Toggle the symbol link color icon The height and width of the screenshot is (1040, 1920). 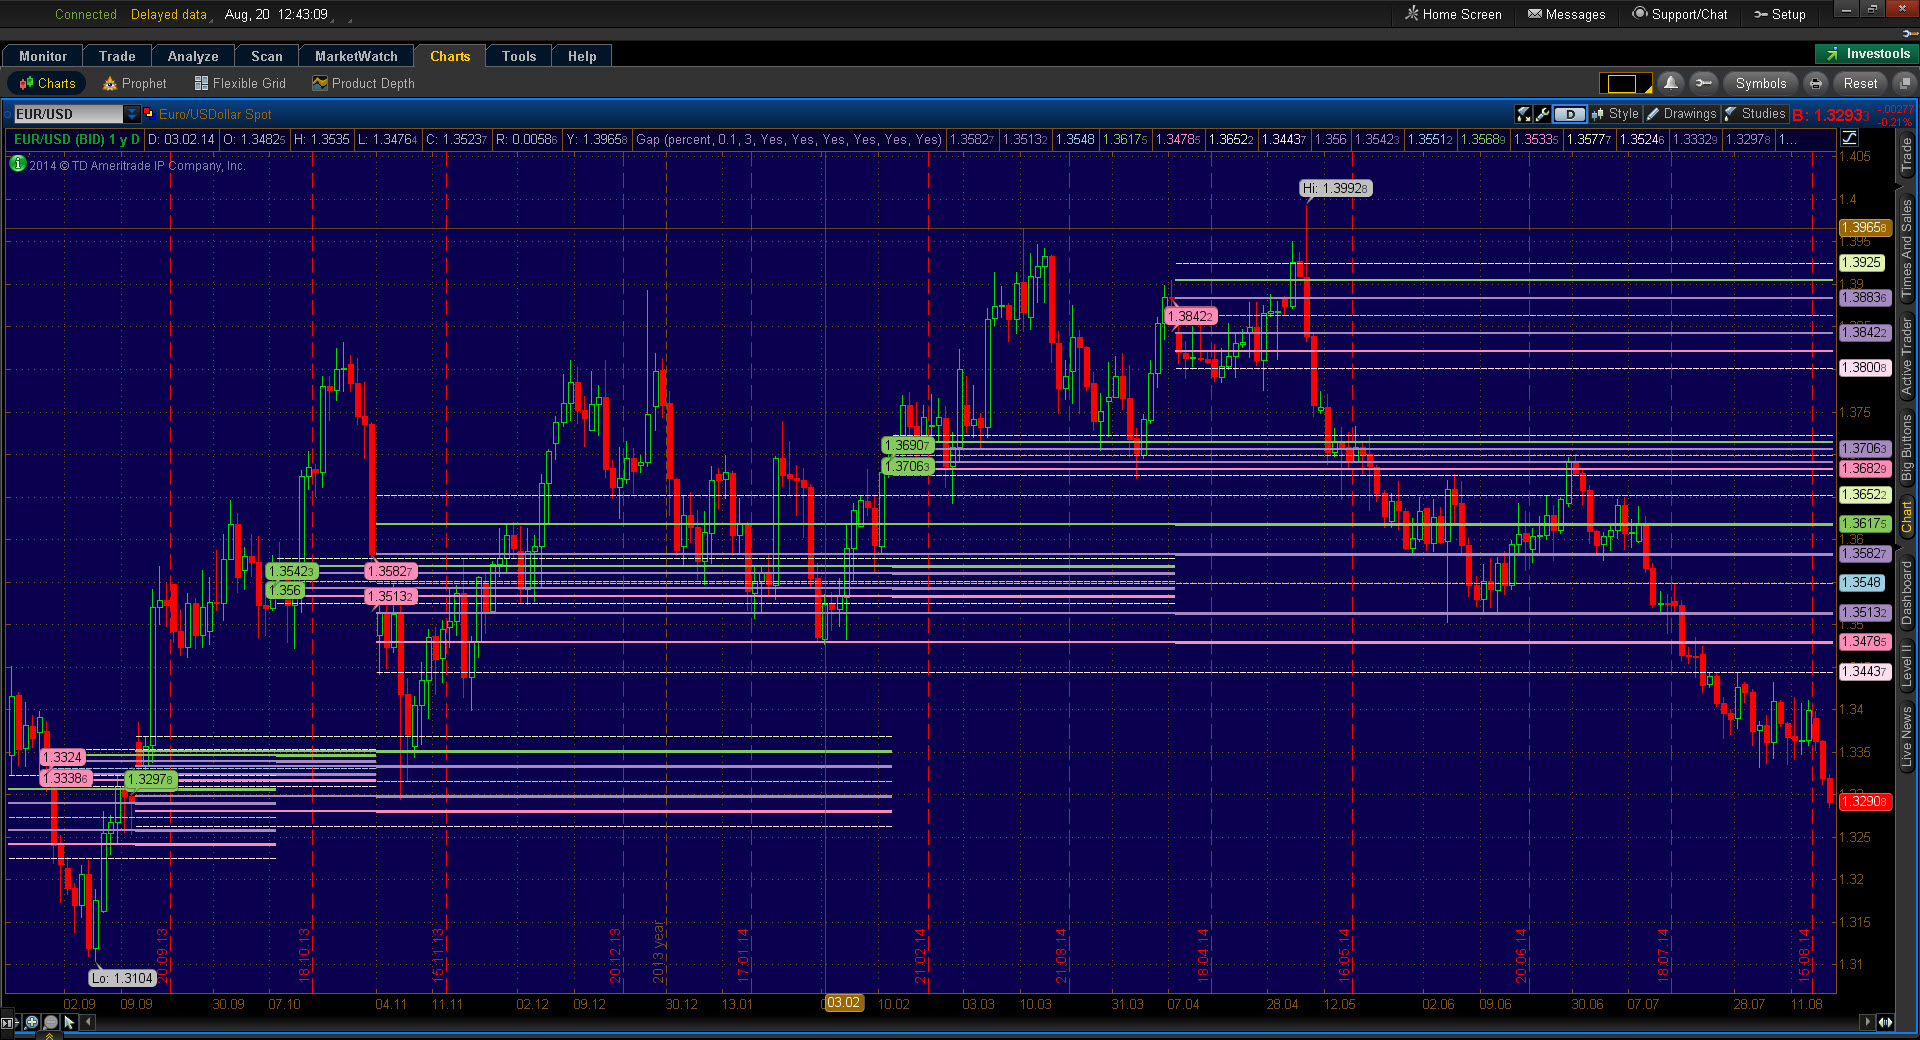[x=149, y=114]
